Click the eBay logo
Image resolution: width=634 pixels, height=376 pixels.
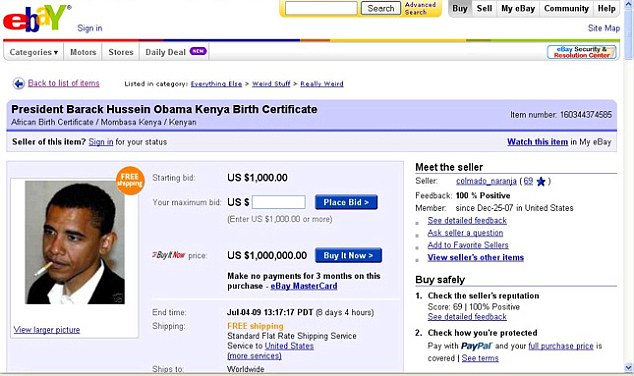[x=36, y=18]
